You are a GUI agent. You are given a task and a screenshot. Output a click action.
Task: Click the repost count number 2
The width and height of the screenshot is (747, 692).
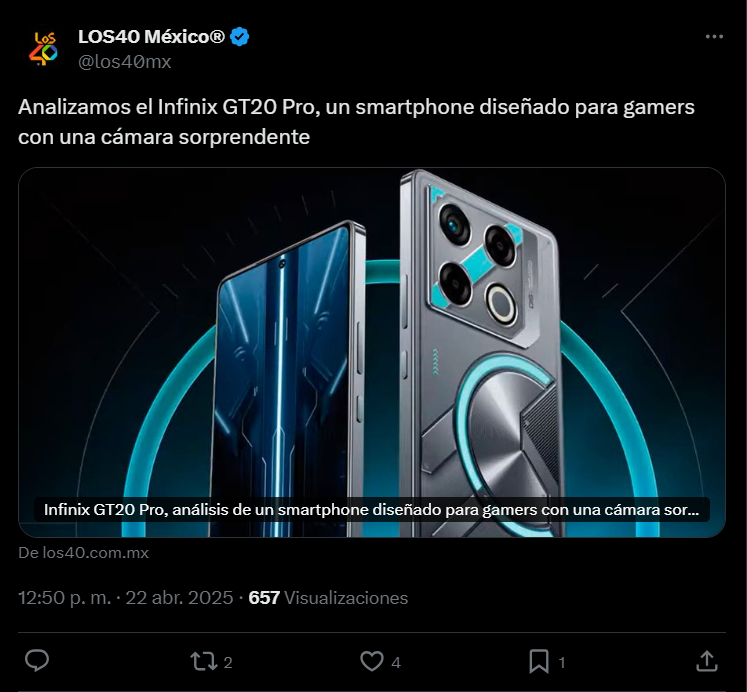(228, 662)
